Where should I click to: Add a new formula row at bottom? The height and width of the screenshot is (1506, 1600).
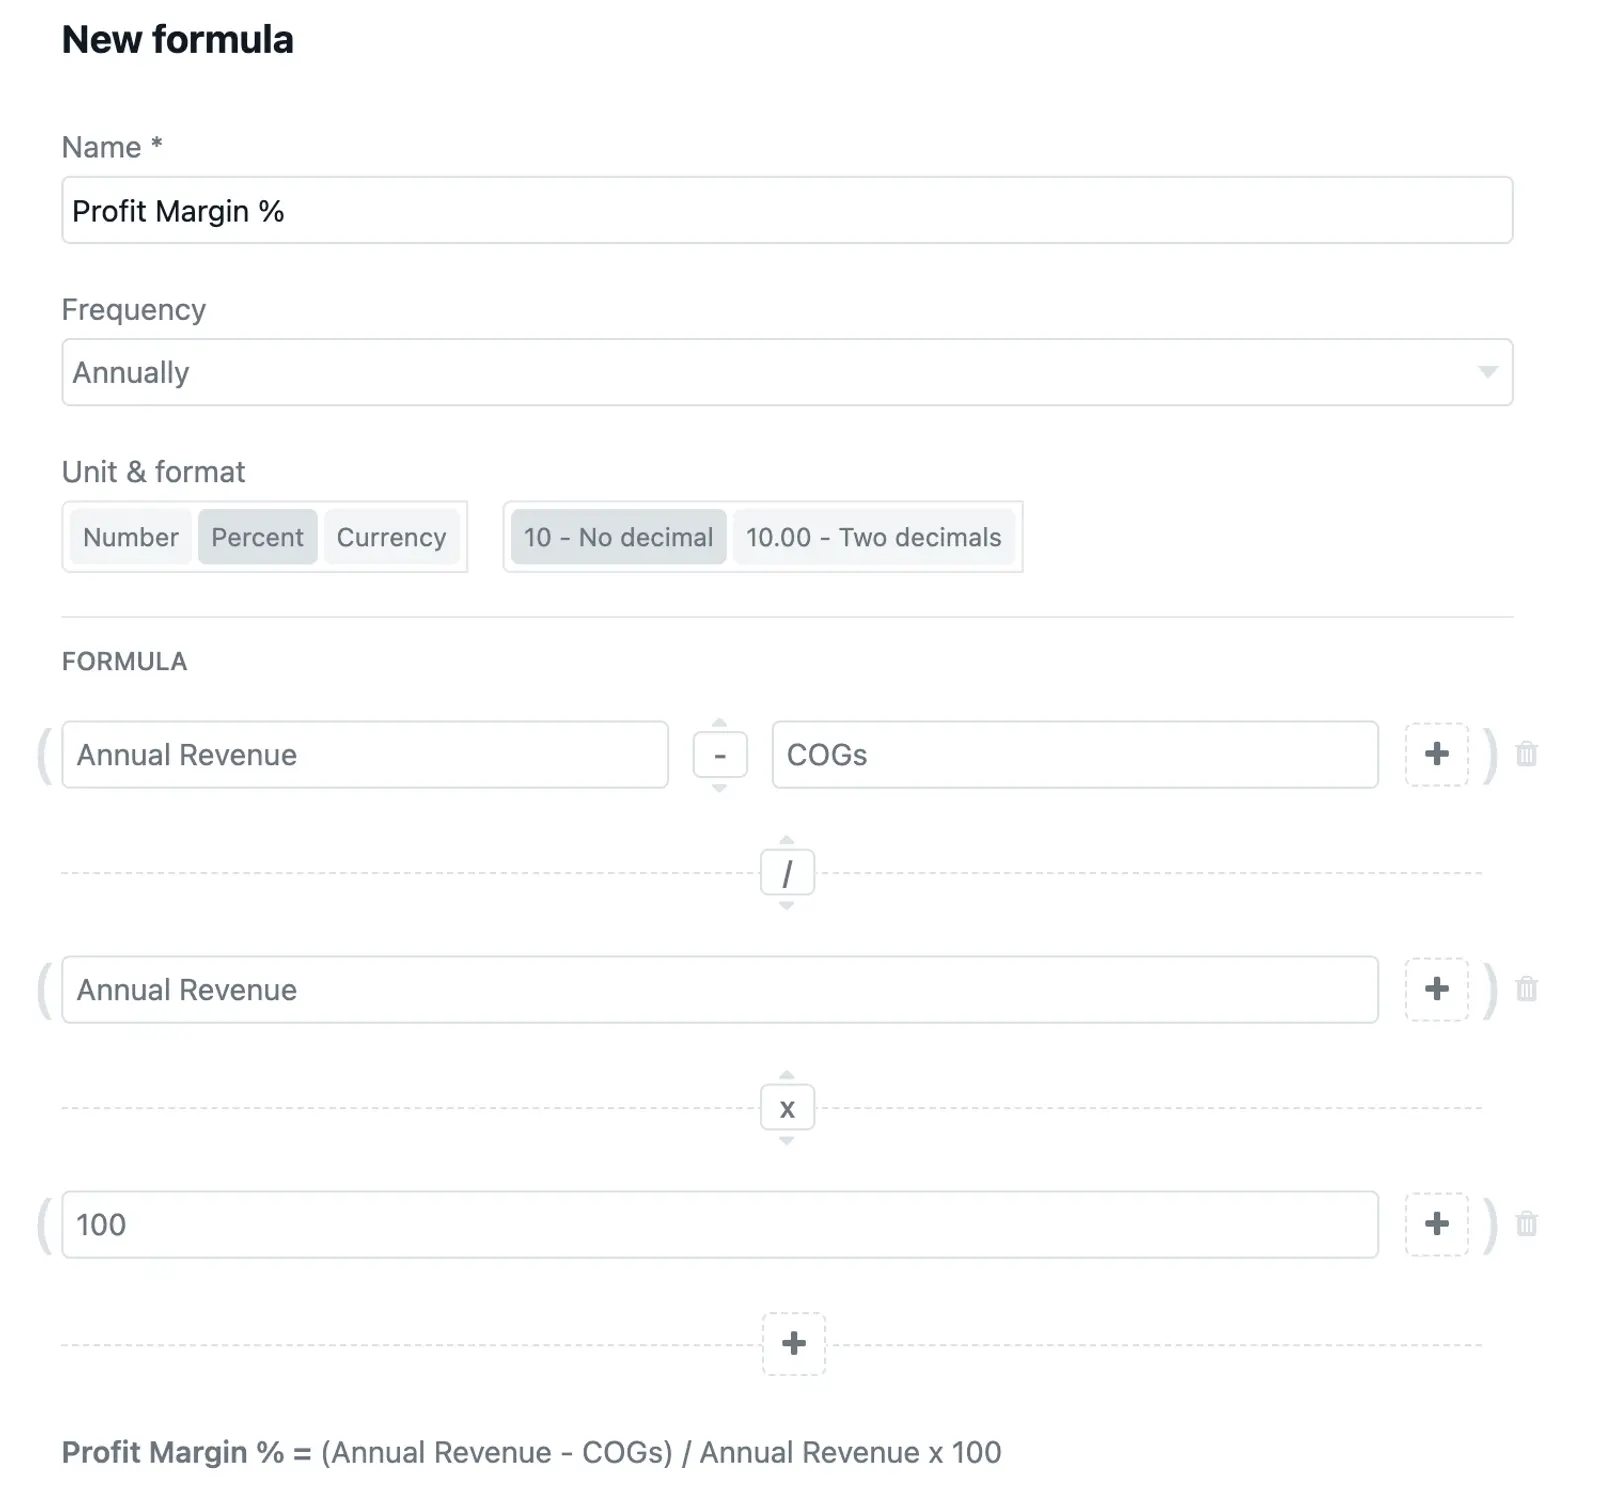pyautogui.click(x=793, y=1343)
